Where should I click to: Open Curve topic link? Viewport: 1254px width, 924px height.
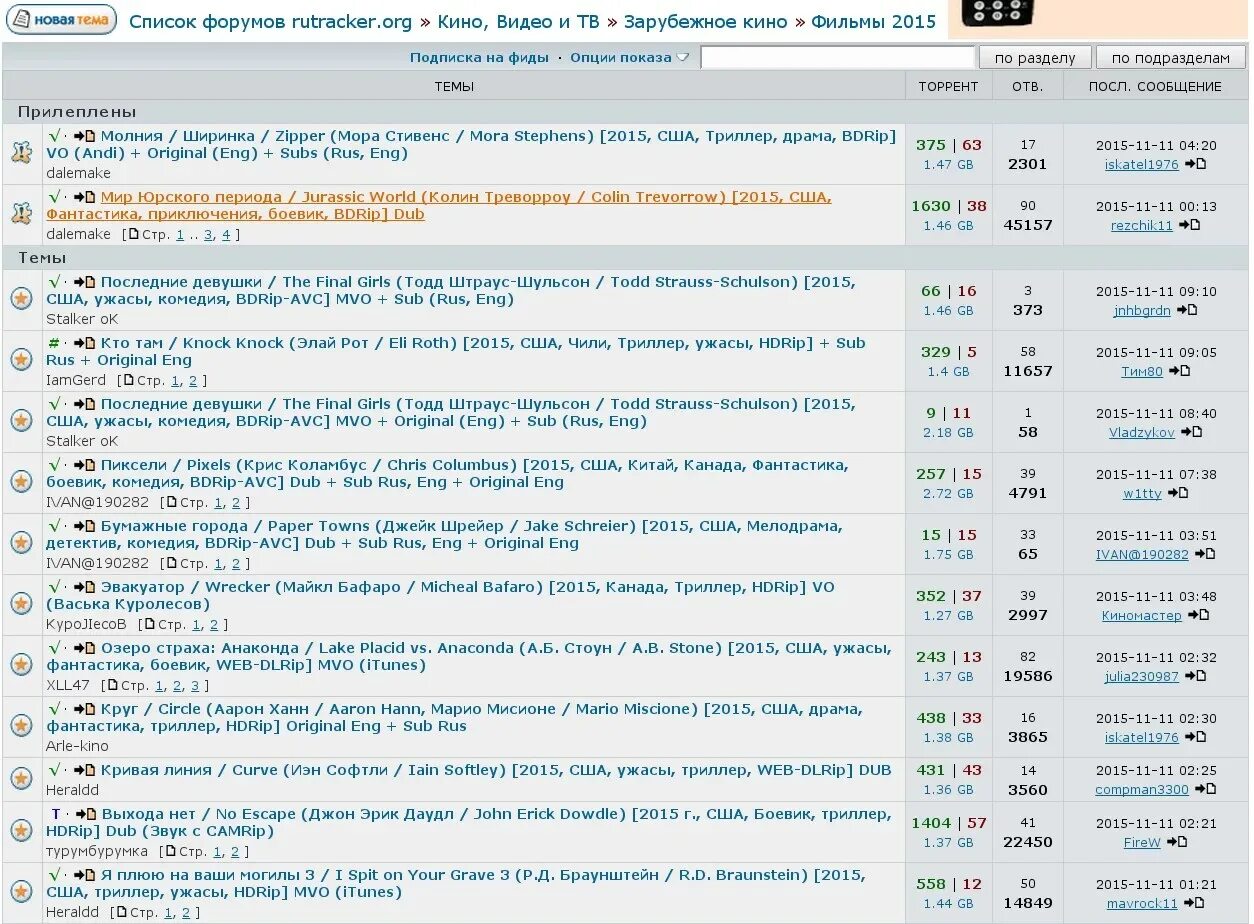(496, 770)
